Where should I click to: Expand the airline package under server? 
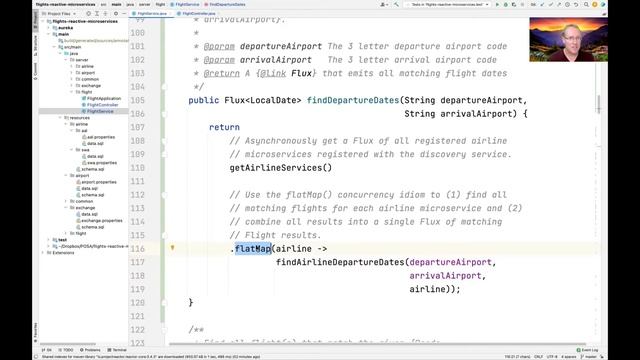coord(72,66)
